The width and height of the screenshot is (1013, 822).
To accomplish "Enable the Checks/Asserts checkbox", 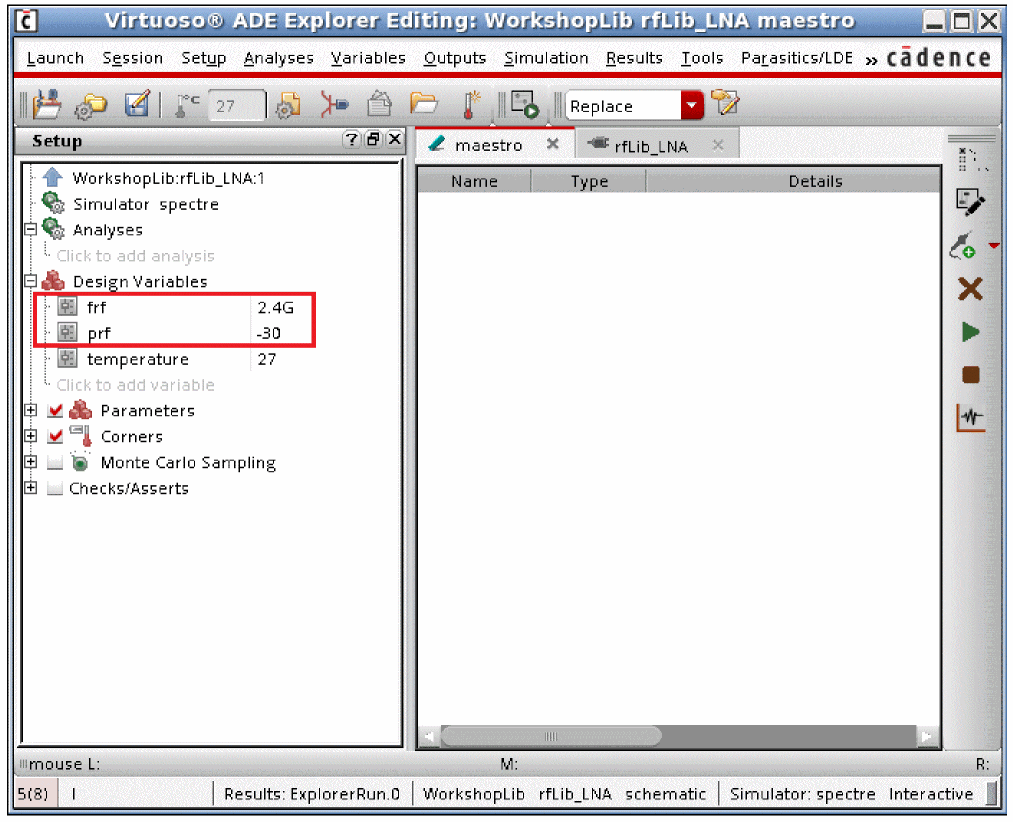I will 56,488.
